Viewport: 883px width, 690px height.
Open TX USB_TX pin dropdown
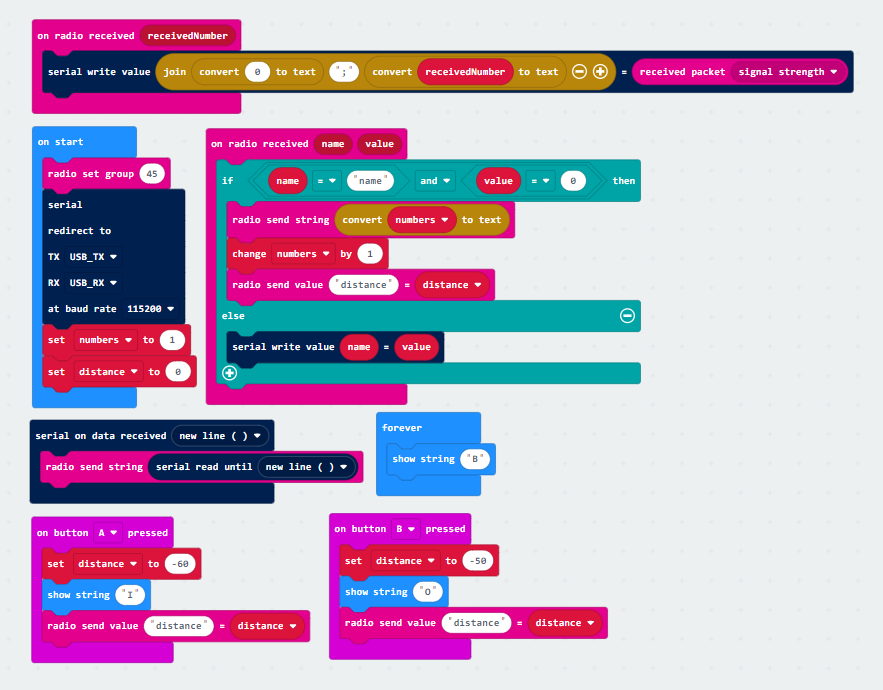click(93, 256)
